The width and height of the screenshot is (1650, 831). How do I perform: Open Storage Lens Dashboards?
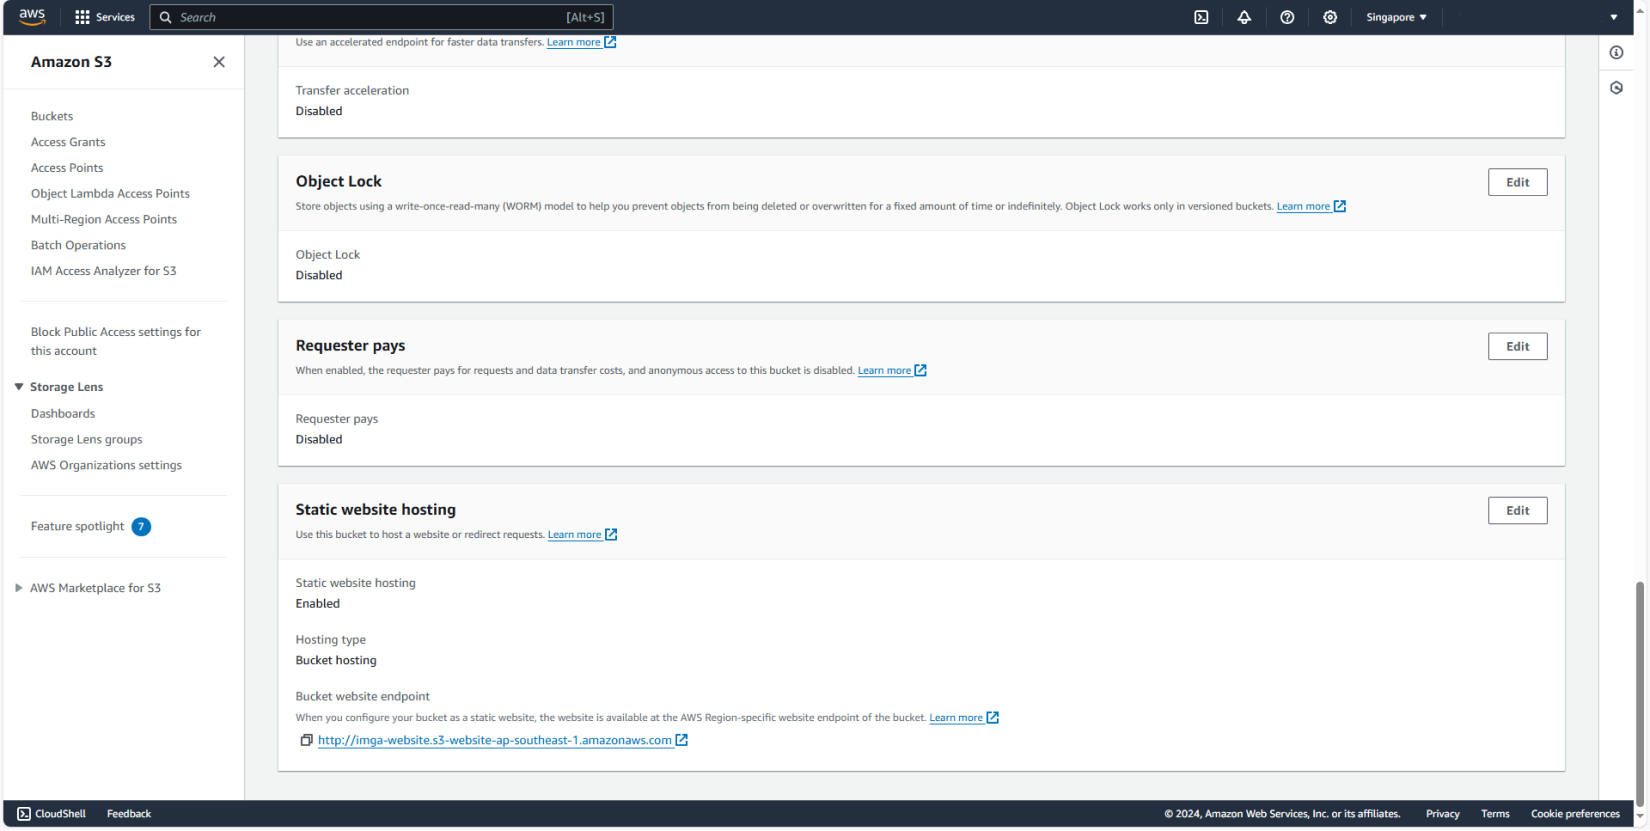pos(63,414)
